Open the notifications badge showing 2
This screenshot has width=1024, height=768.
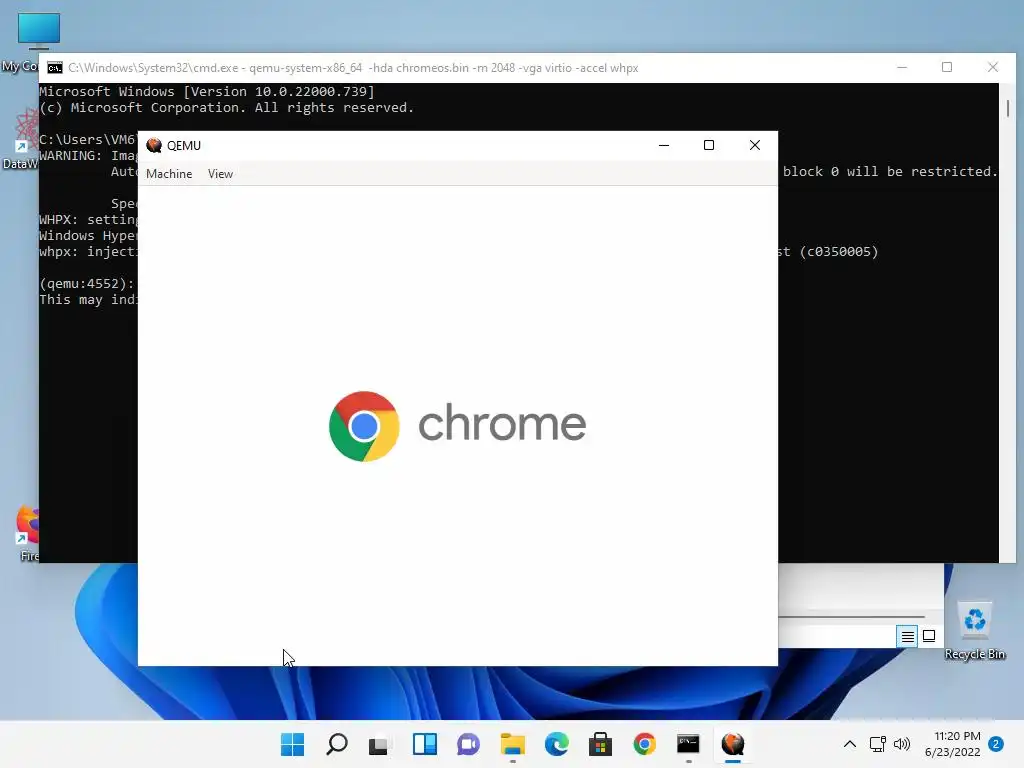pyautogui.click(x=996, y=744)
